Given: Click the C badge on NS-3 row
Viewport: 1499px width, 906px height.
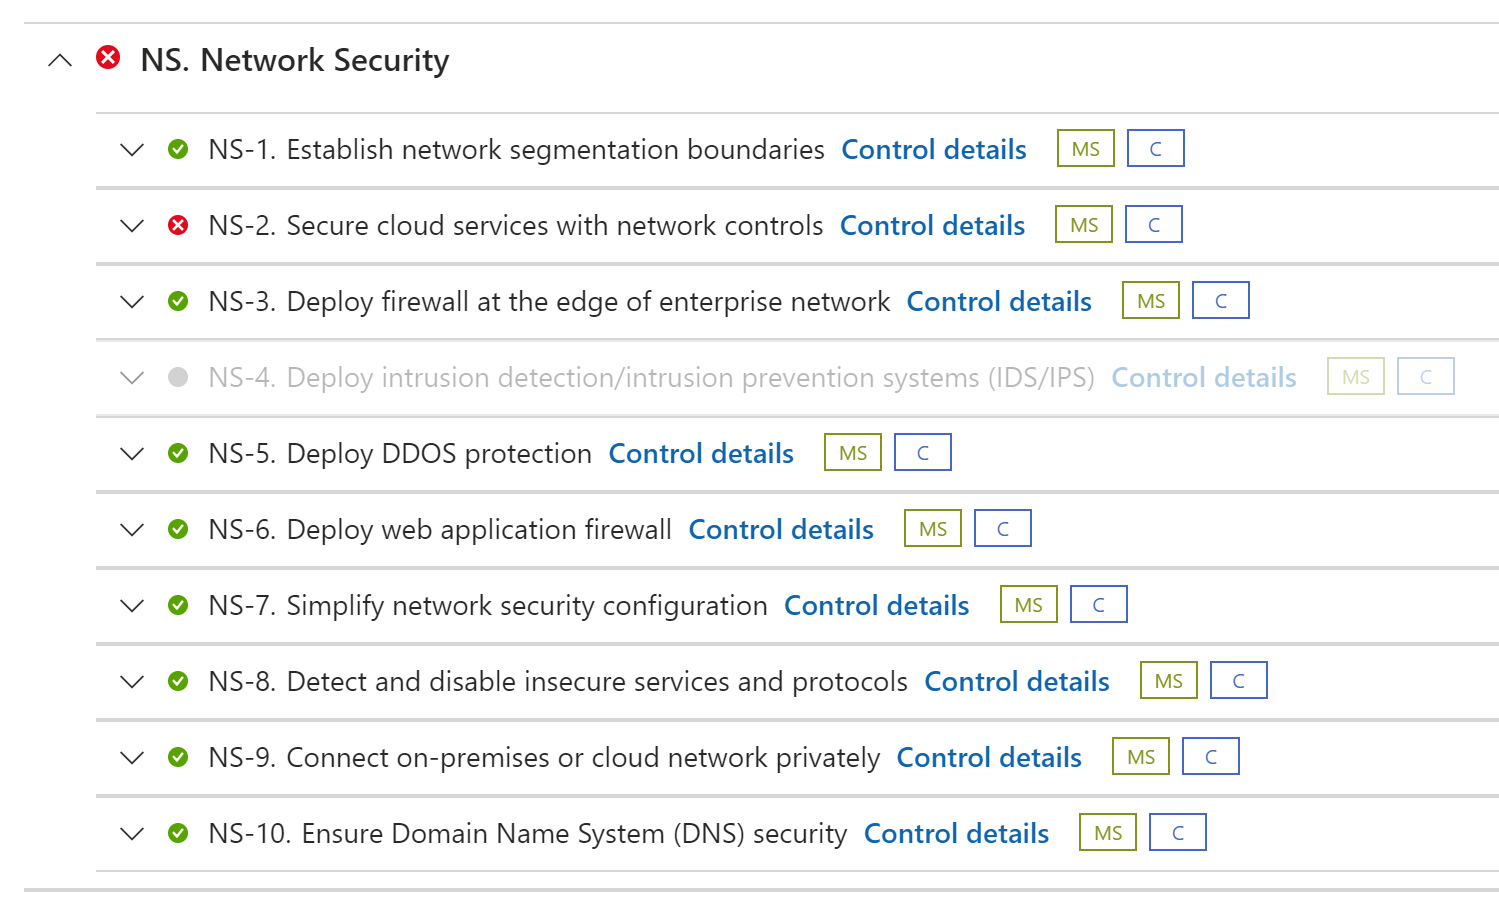Looking at the screenshot, I should pyautogui.click(x=1220, y=301).
